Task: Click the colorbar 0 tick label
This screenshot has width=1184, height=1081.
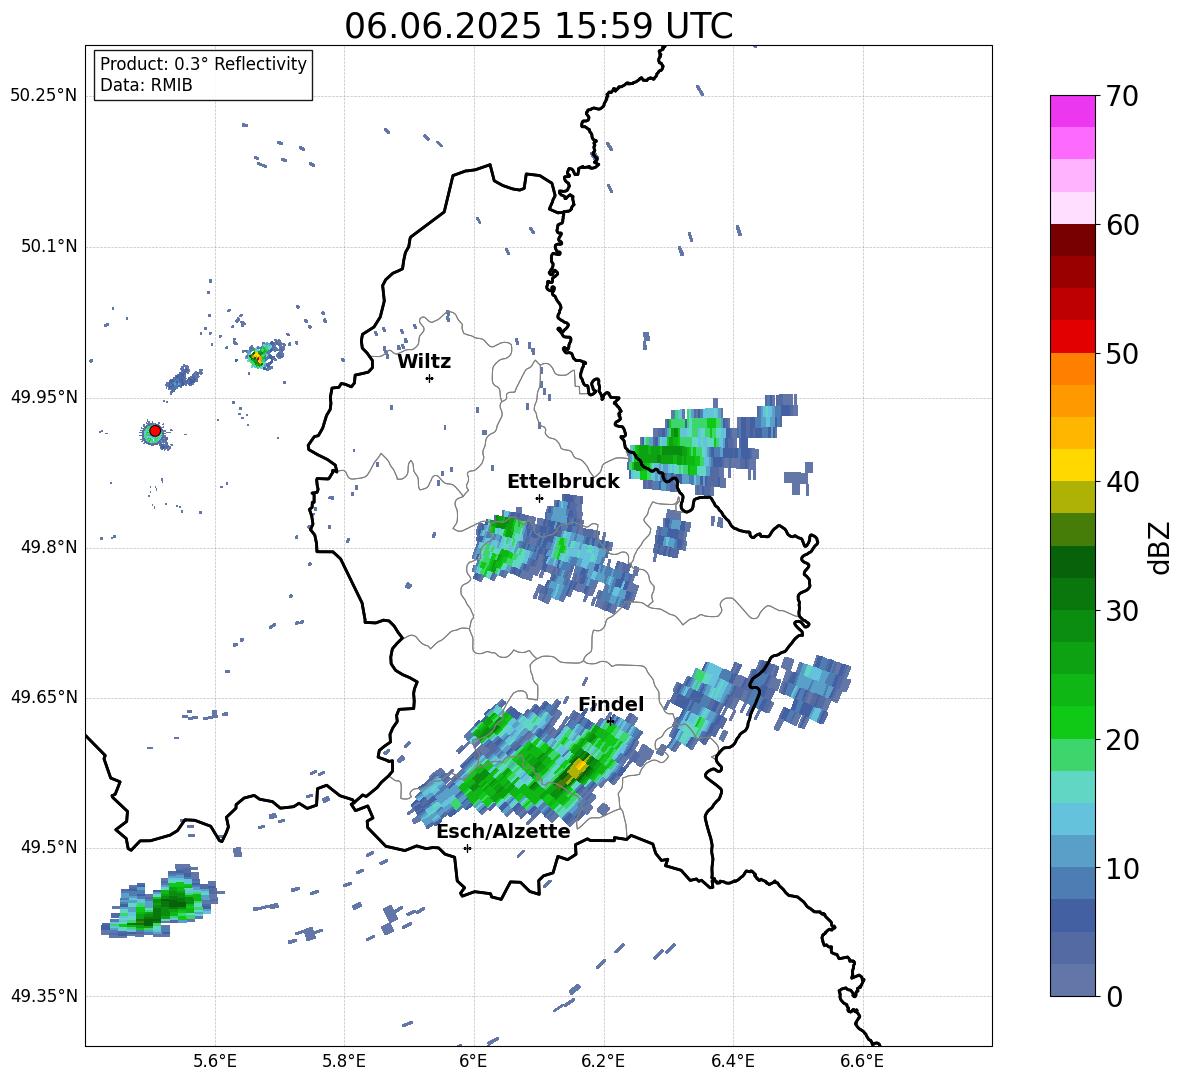Action: tap(1114, 996)
